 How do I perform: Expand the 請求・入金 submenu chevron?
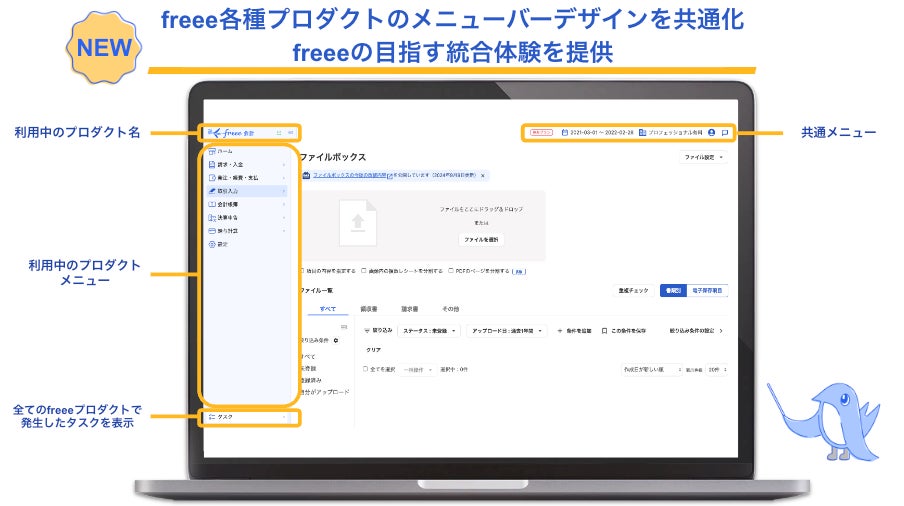click(x=284, y=165)
